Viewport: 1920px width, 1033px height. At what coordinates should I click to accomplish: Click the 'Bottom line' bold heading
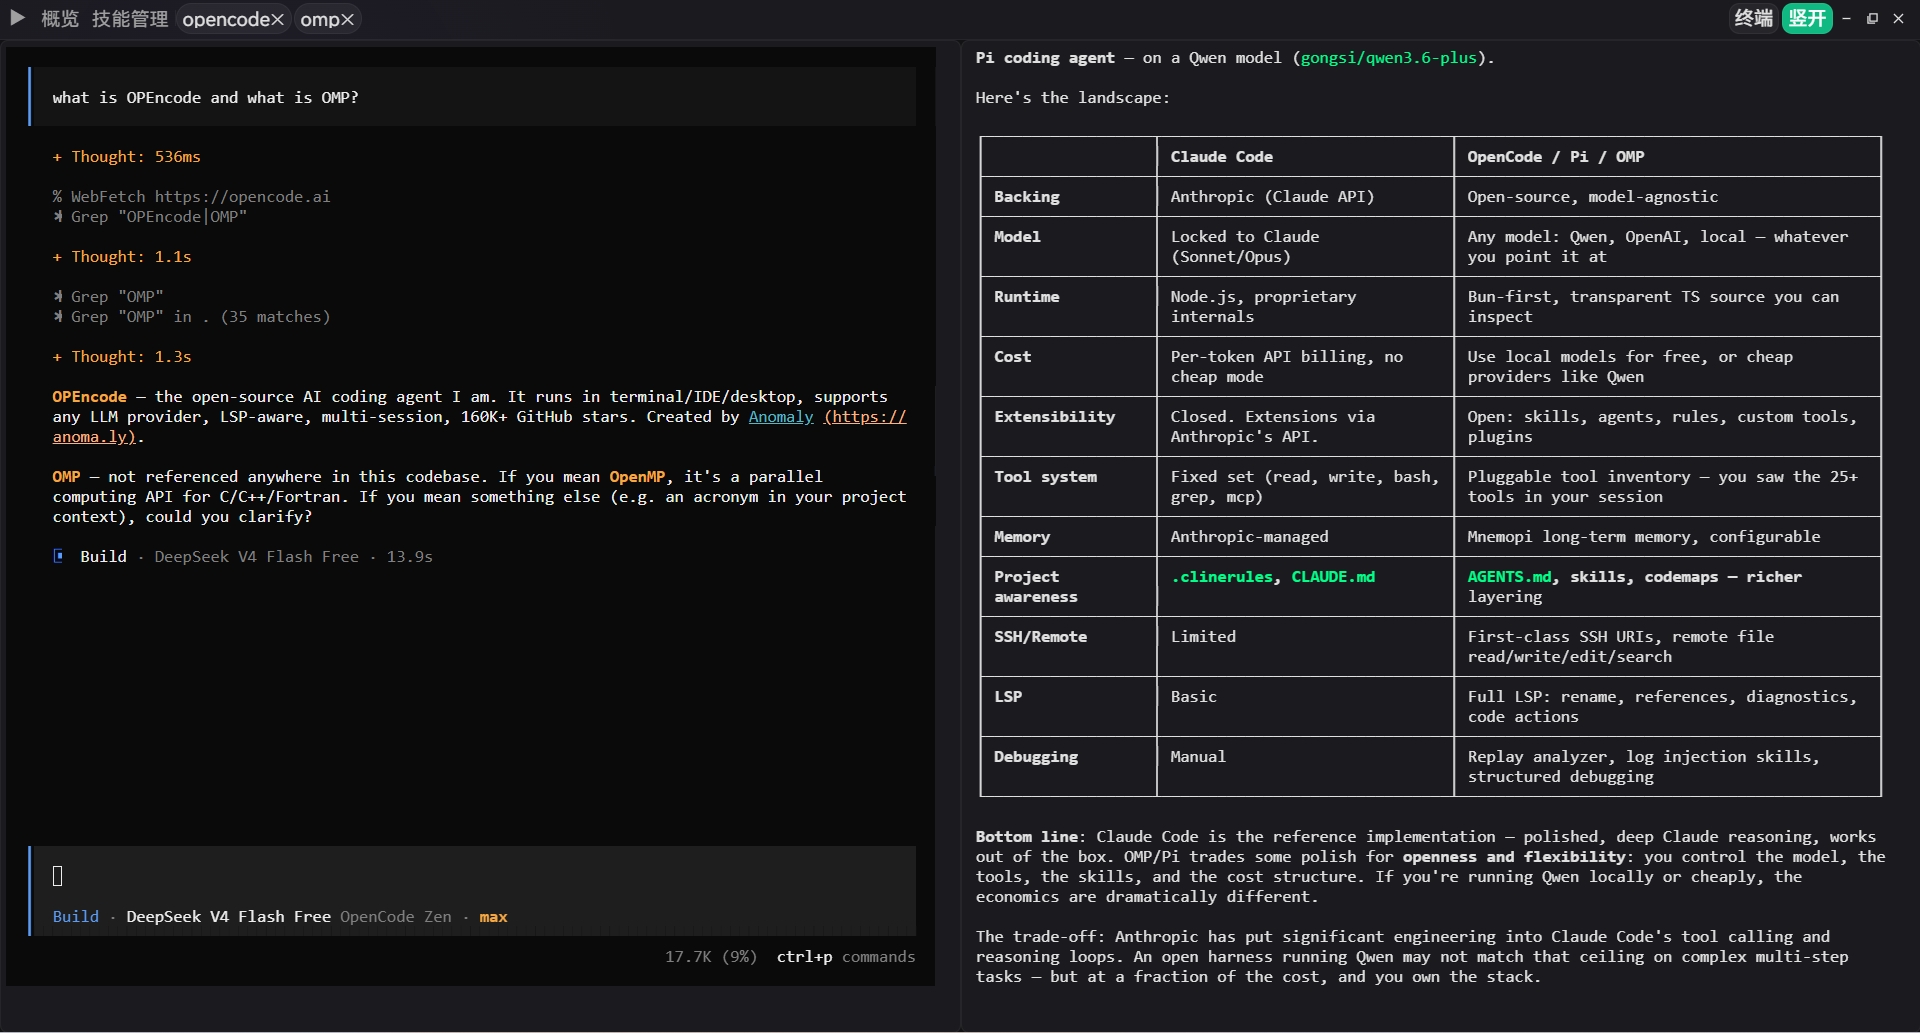click(1026, 837)
